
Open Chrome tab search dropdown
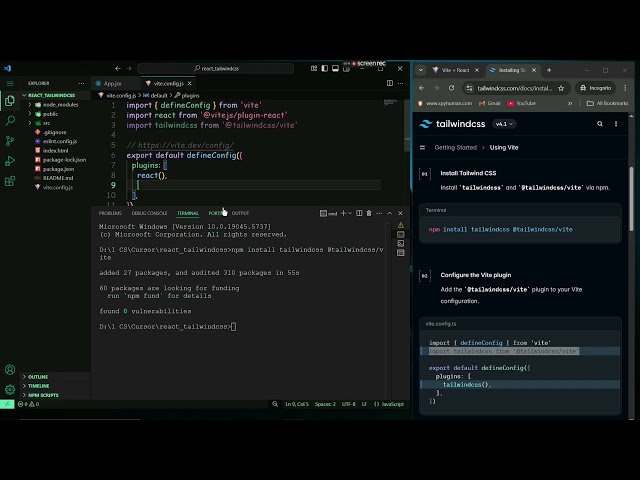[421, 70]
